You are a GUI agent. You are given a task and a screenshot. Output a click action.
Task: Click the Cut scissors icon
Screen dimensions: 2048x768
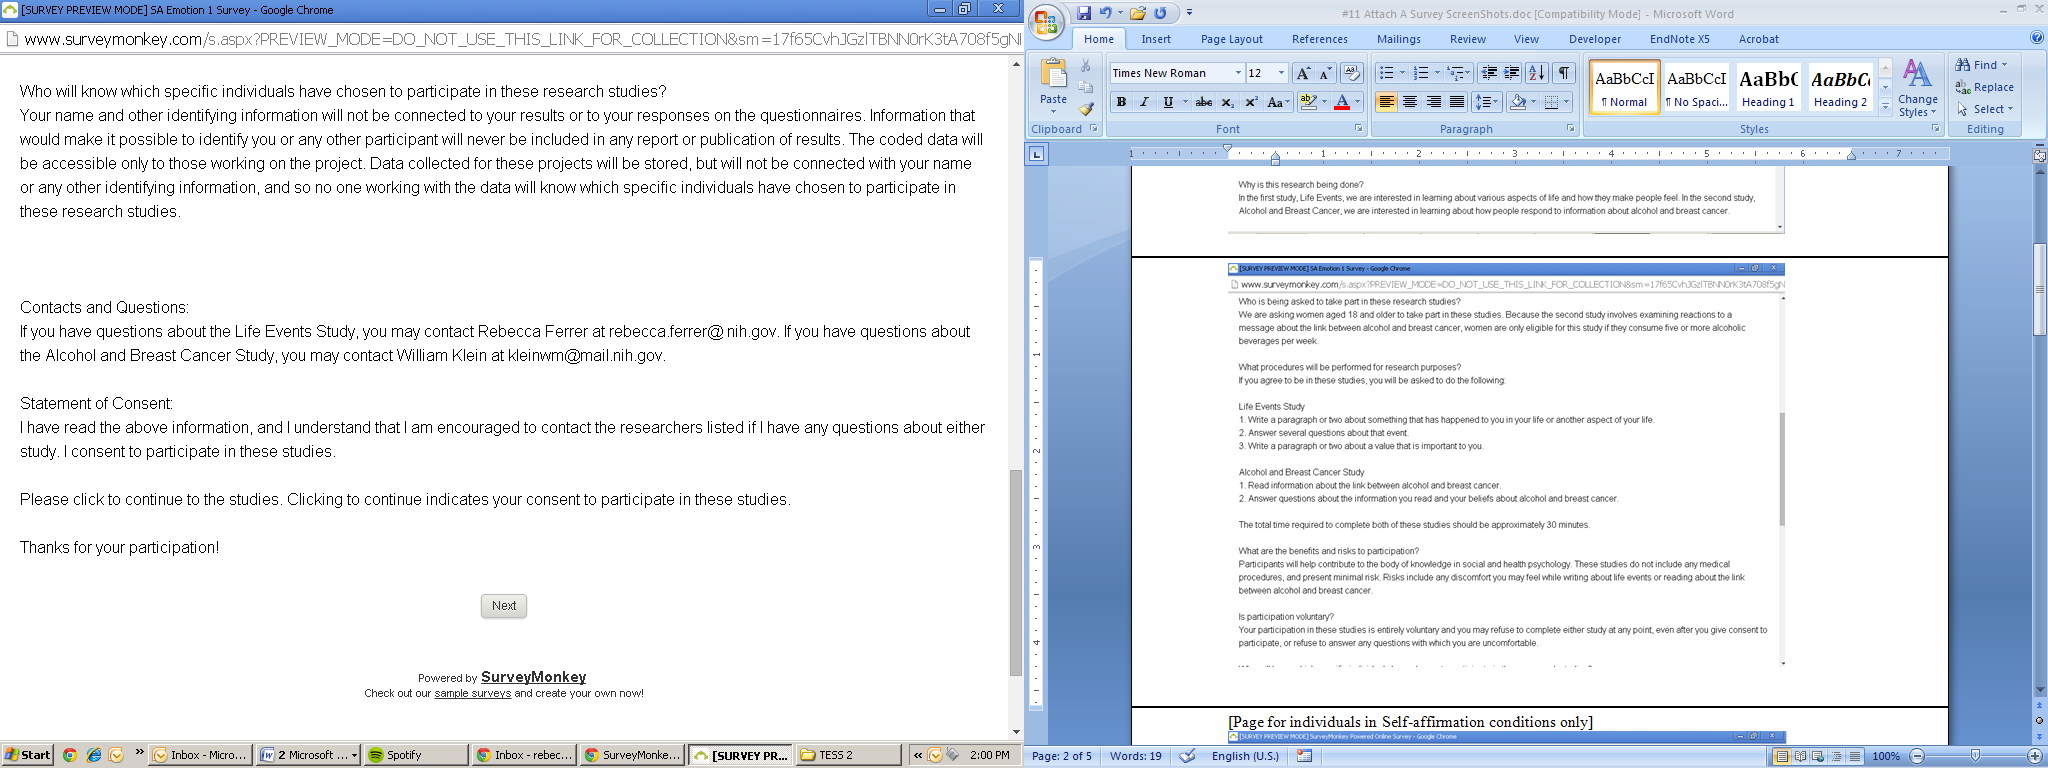pyautogui.click(x=1086, y=66)
